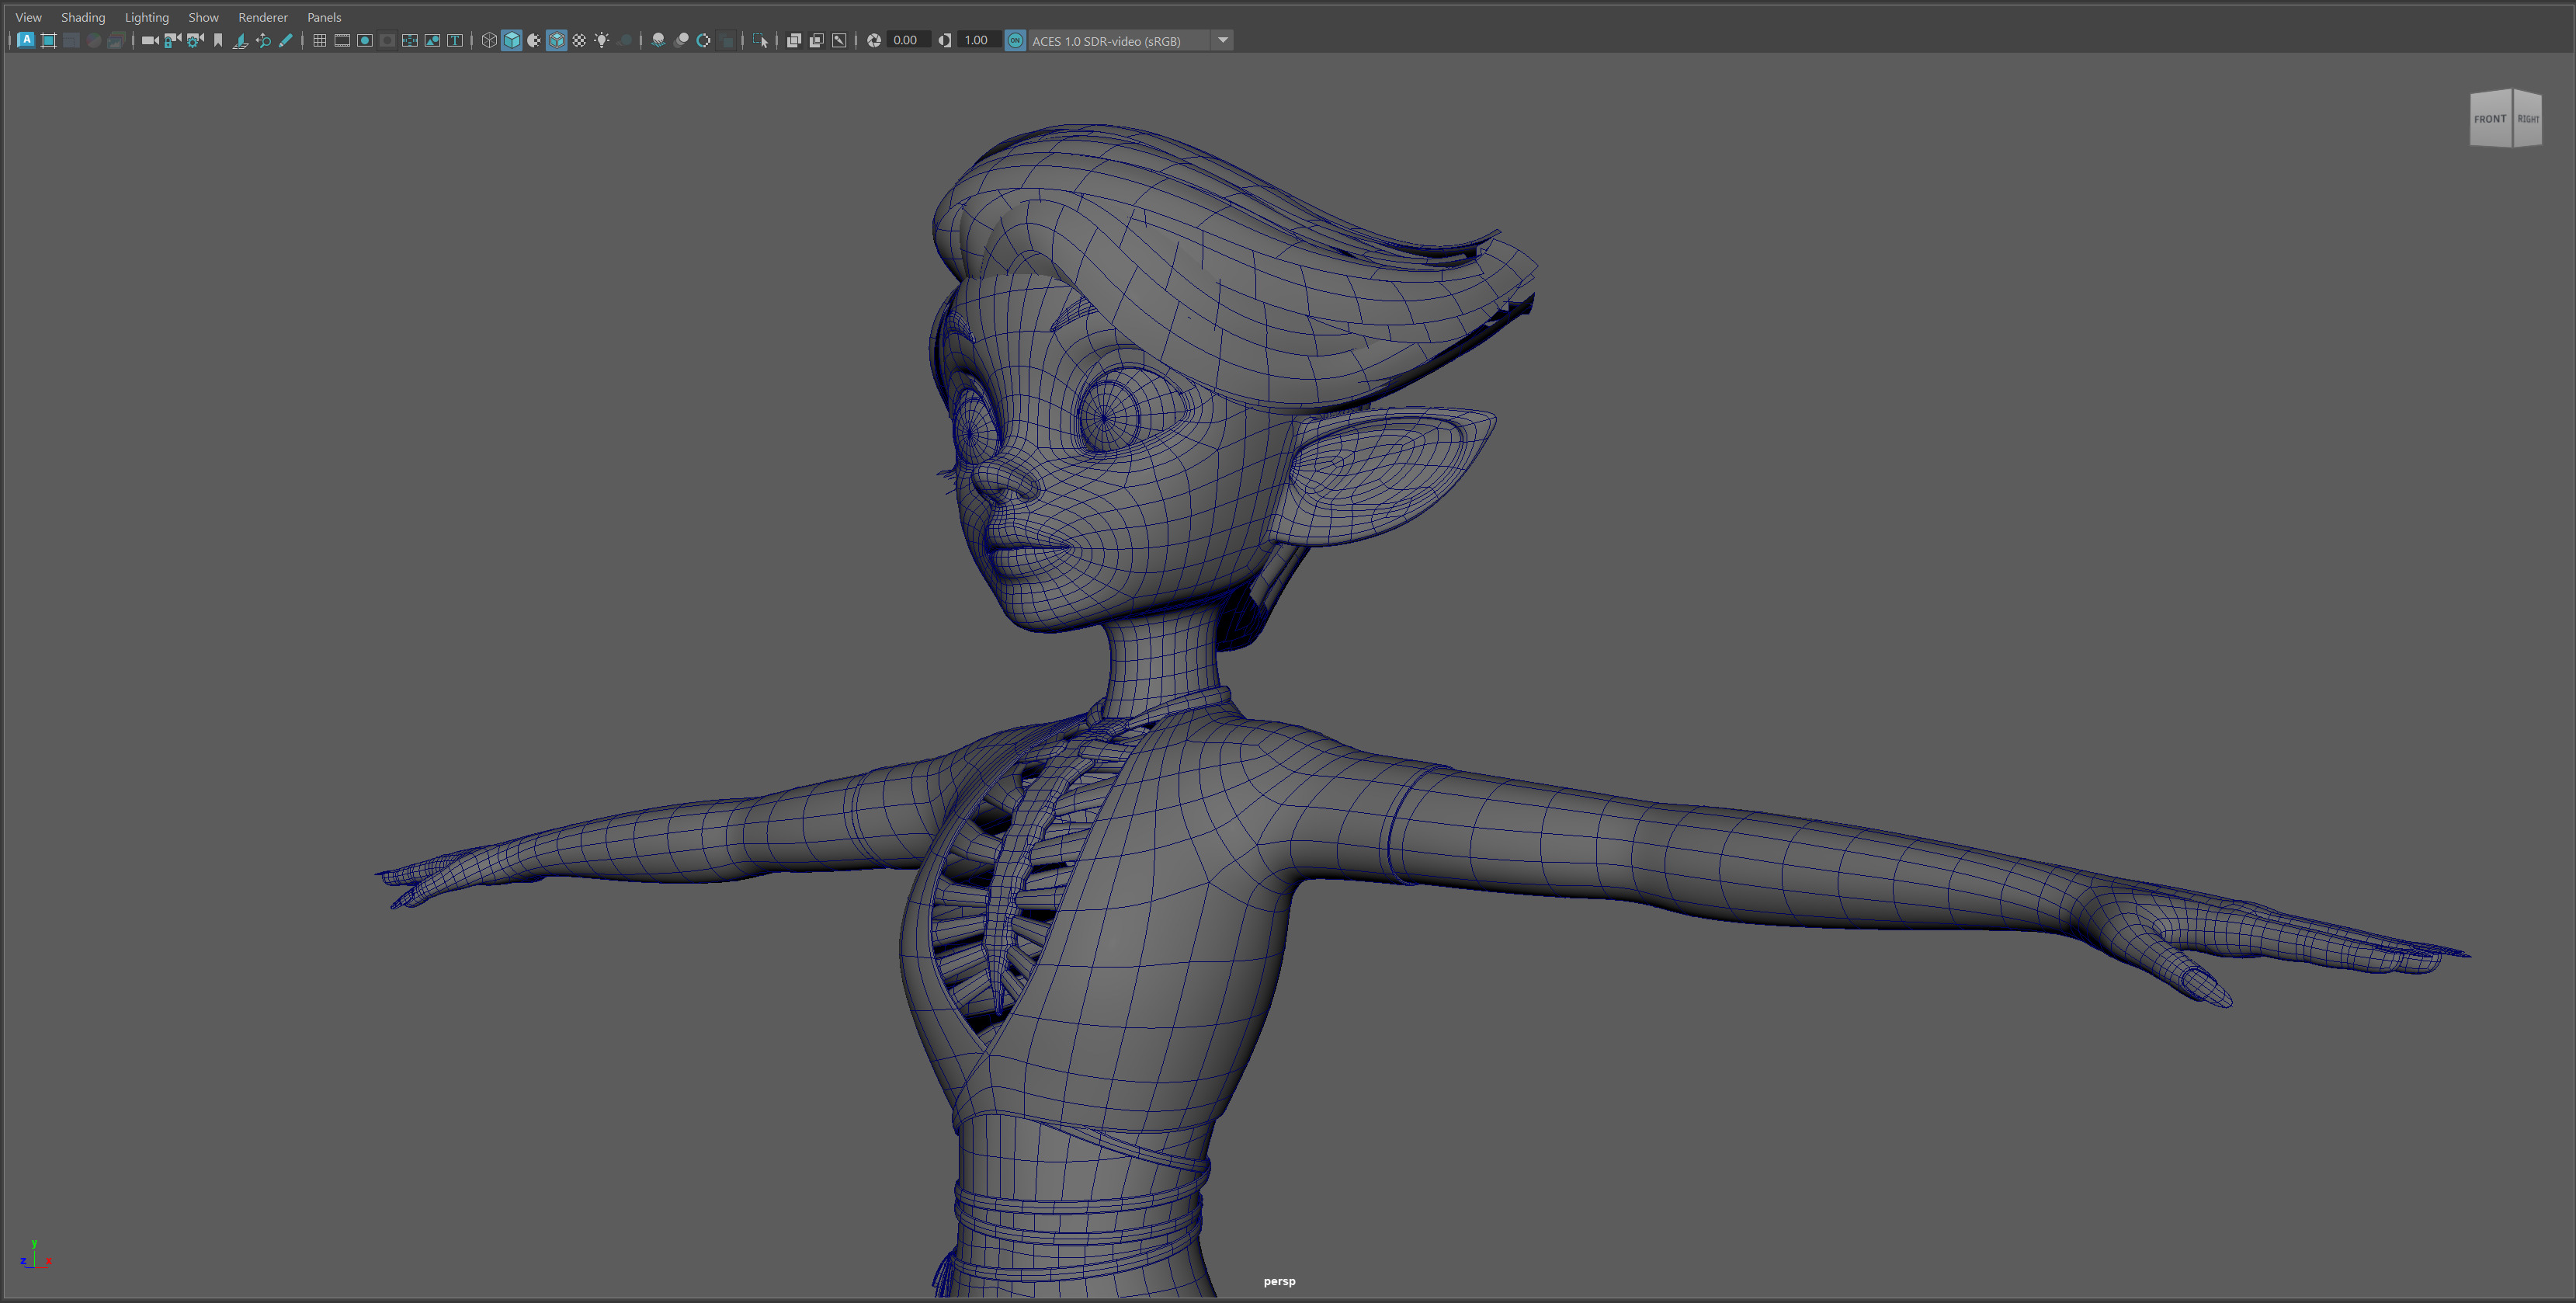Click the dropdown arrow beside ACES transform
Viewport: 2576px width, 1303px height.
pyautogui.click(x=1222, y=40)
